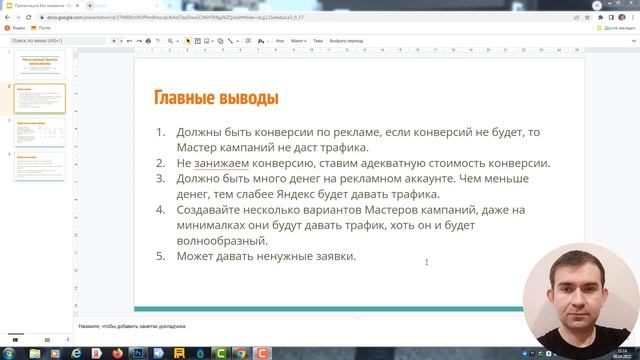This screenshot has width=640, height=360.
Task: Open green Camtasia icon on taskbar
Action: tap(220, 353)
